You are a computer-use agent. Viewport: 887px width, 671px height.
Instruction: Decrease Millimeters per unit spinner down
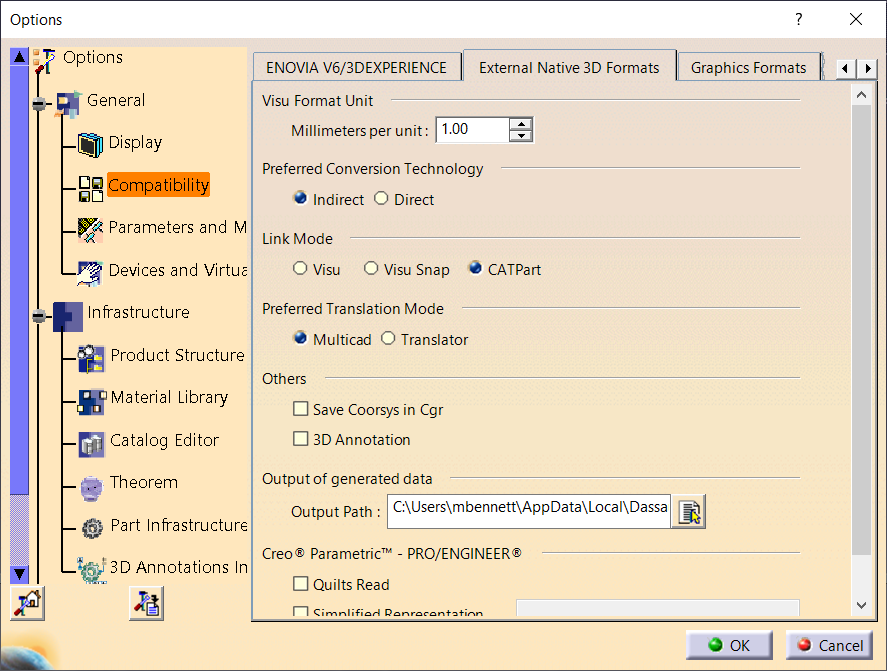[x=521, y=136]
